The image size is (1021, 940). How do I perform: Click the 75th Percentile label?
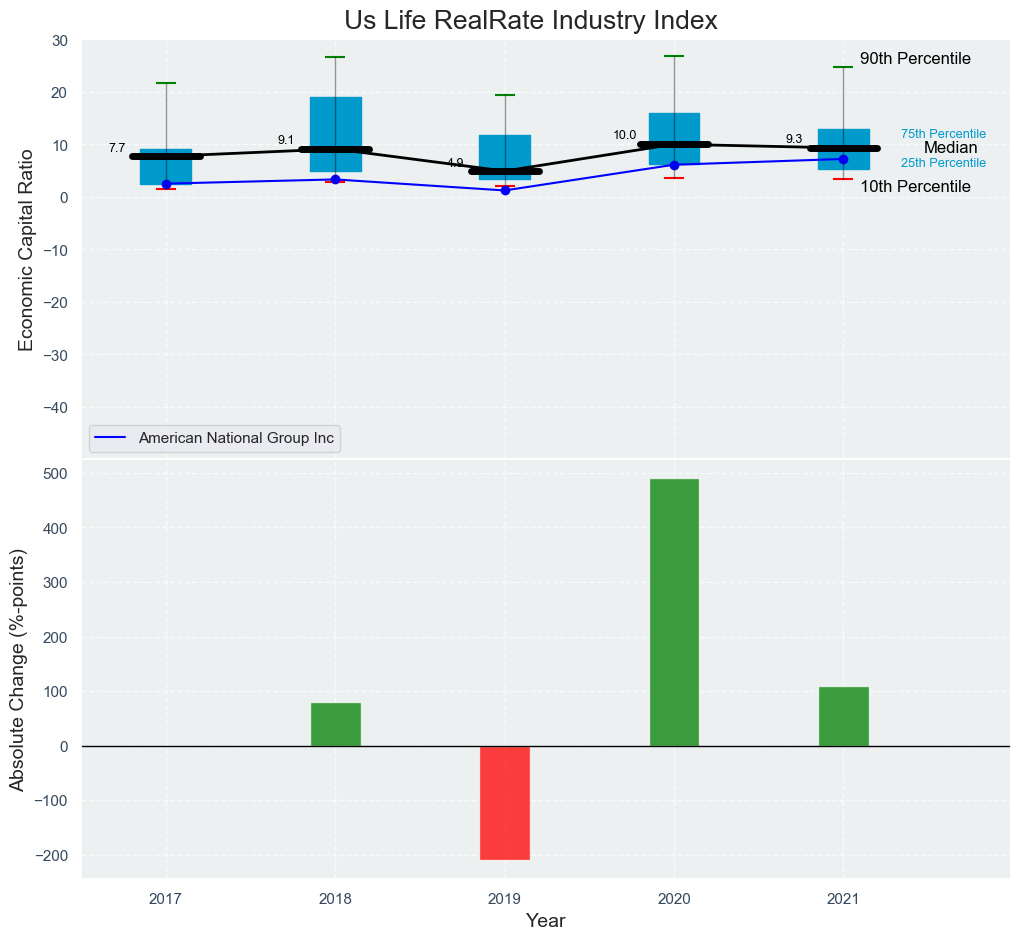click(x=943, y=134)
